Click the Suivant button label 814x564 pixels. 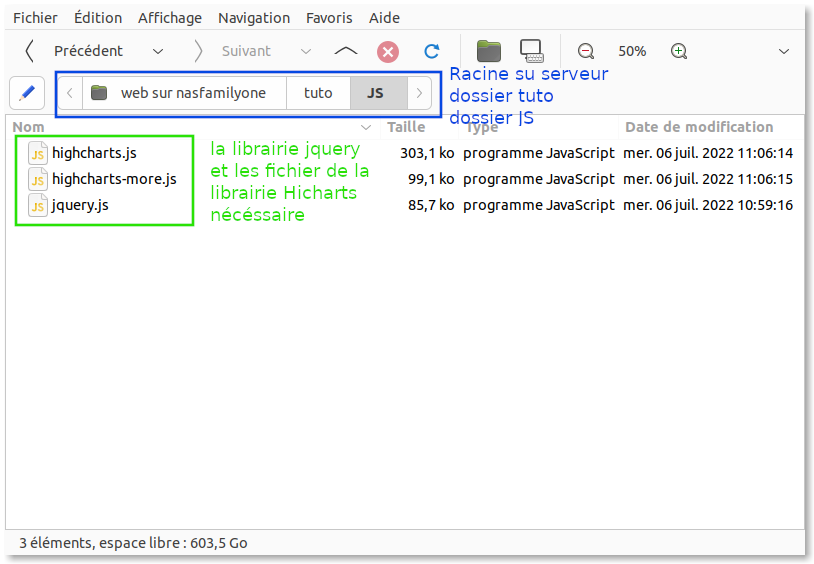[x=246, y=51]
